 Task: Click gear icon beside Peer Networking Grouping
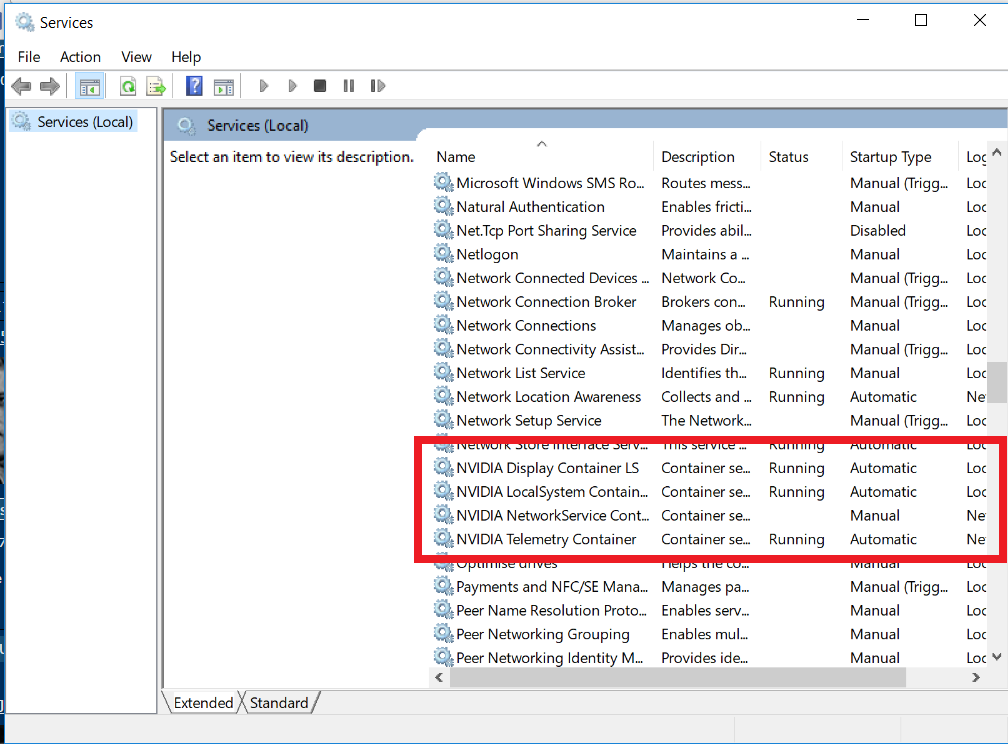coord(443,633)
